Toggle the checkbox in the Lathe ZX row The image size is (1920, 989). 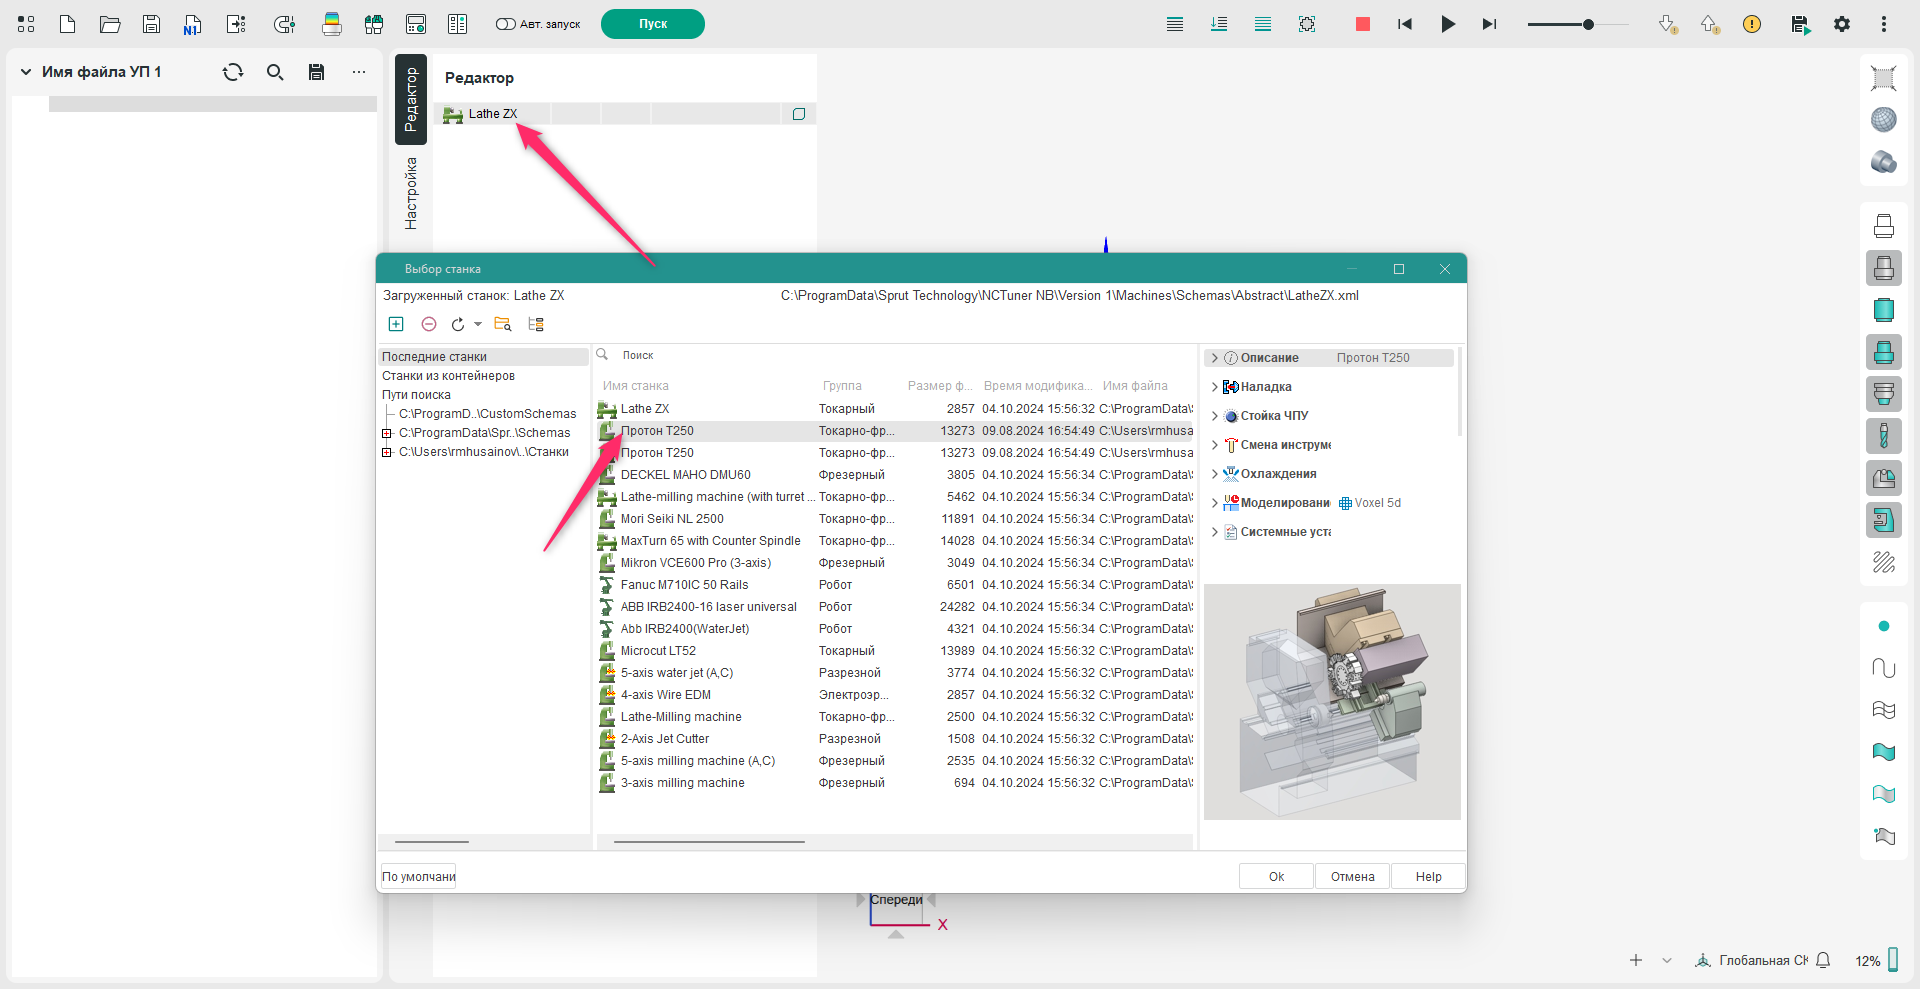(x=799, y=114)
